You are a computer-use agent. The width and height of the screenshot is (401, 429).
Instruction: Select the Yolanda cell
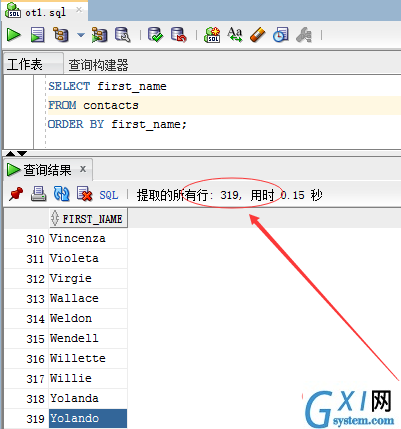point(88,399)
